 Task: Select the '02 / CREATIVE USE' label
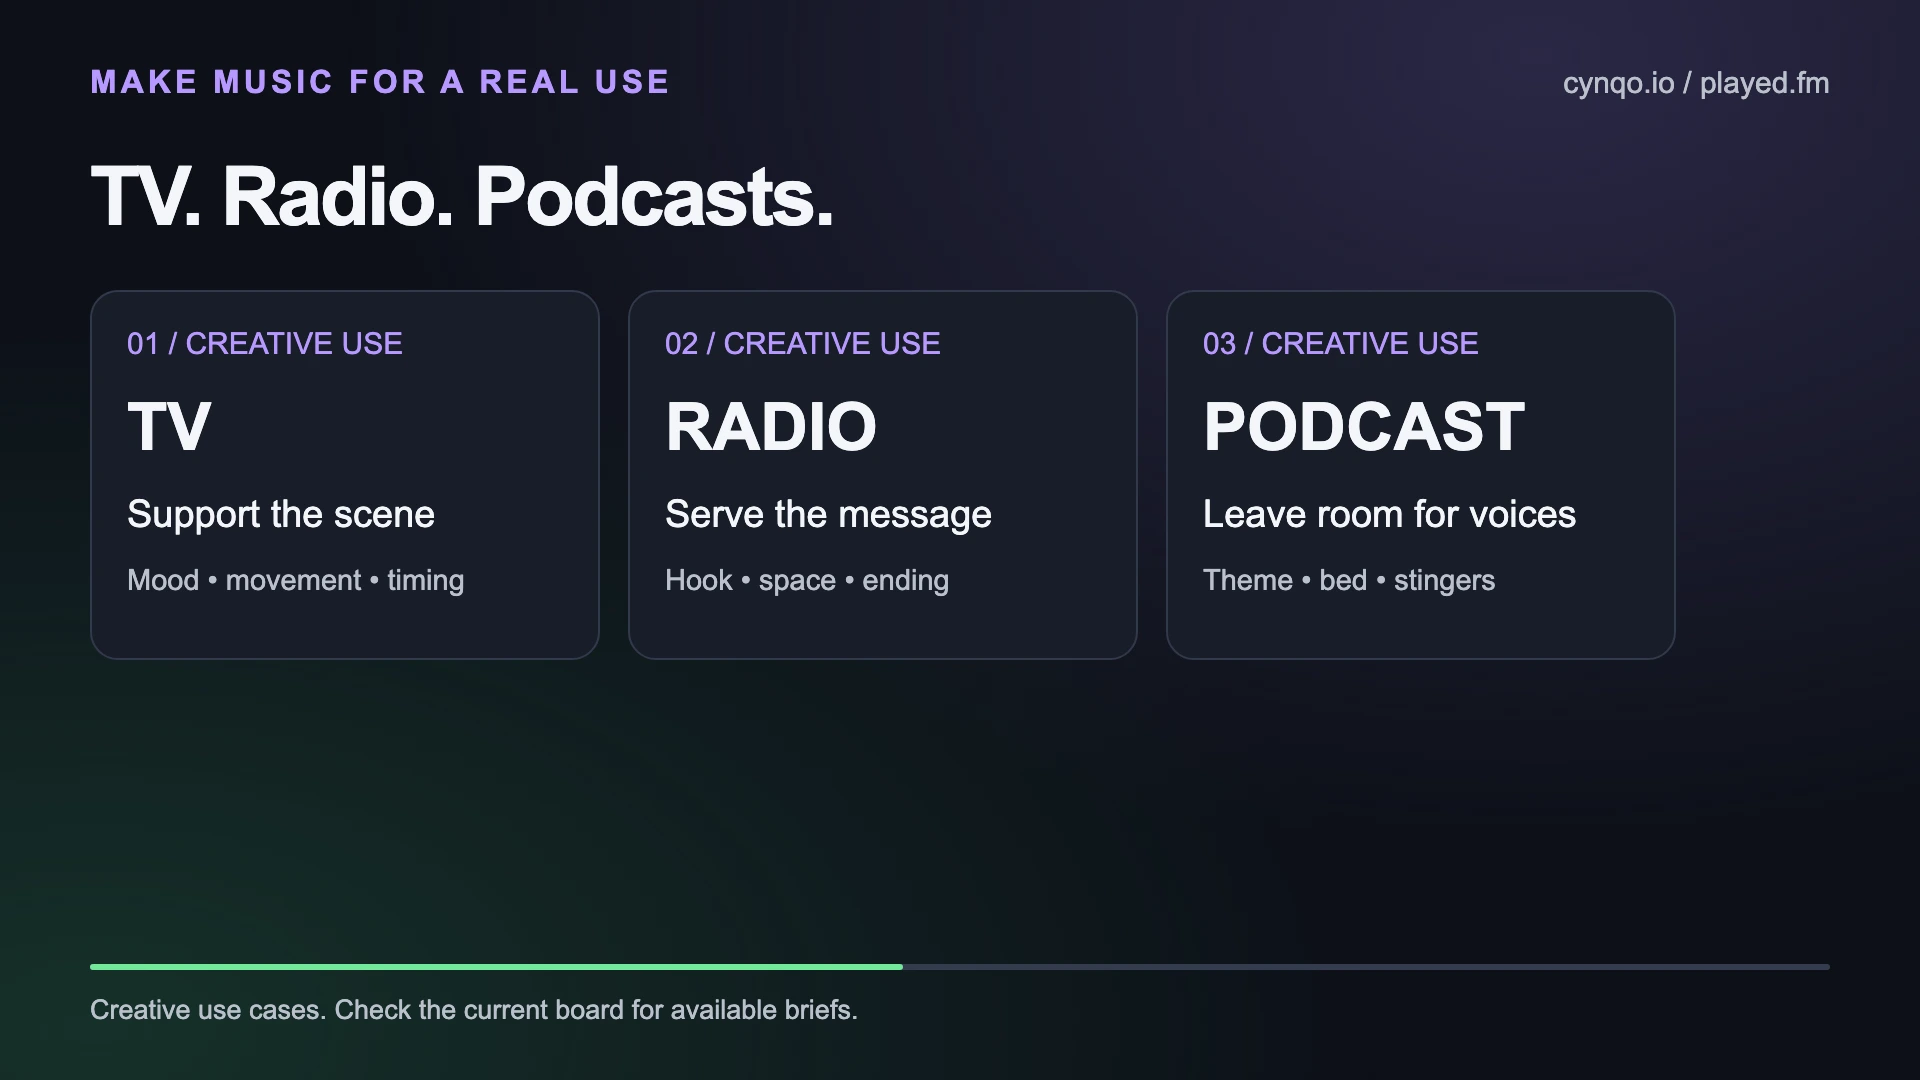pos(803,344)
